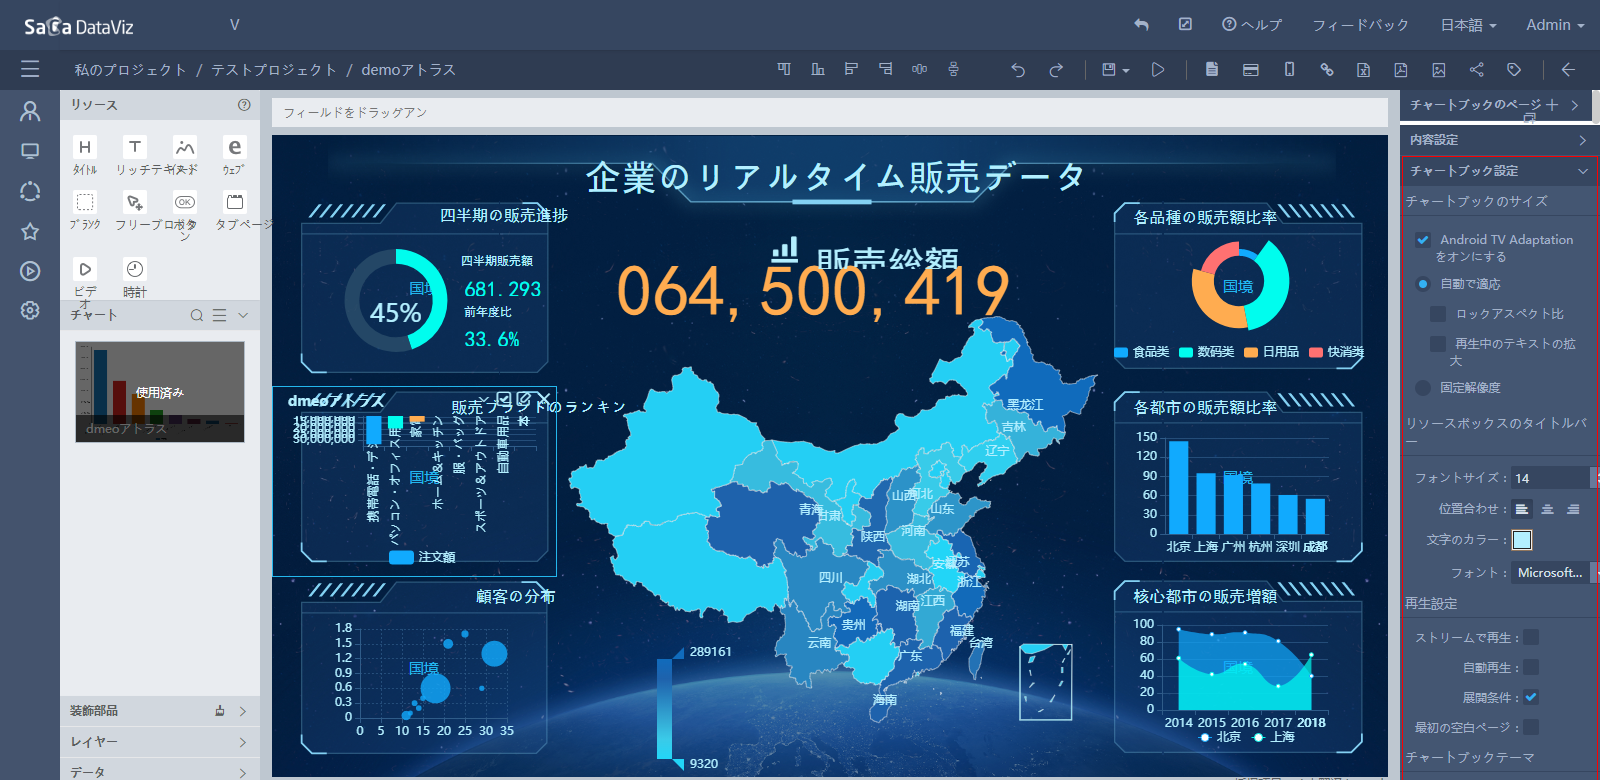Click the 文字のカラー color swatch
The width and height of the screenshot is (1600, 780).
(1522, 540)
